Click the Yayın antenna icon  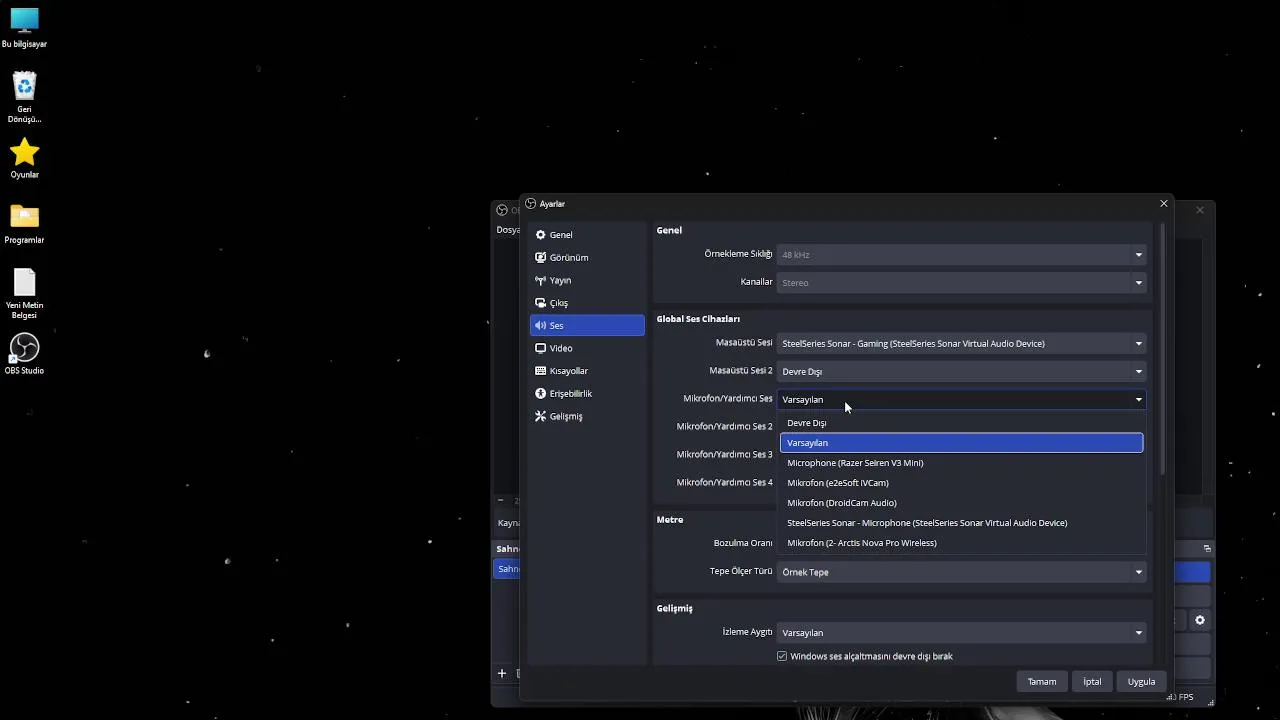click(541, 281)
